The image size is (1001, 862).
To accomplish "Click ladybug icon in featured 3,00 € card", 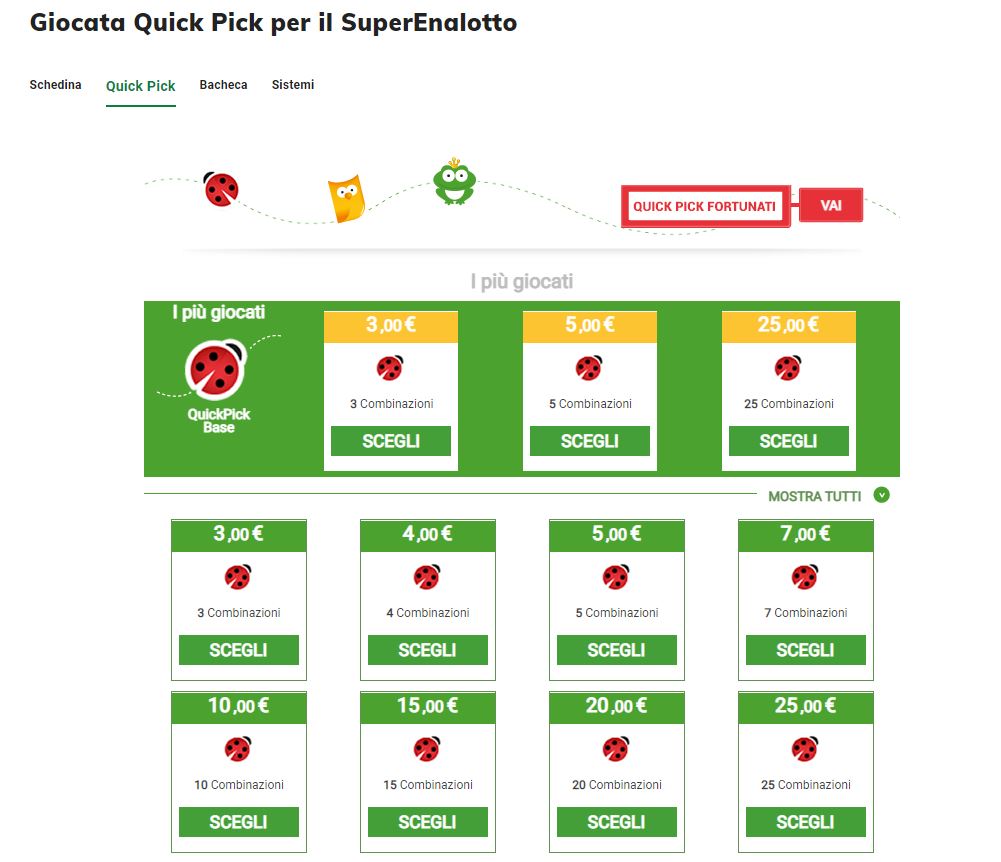I will (390, 368).
